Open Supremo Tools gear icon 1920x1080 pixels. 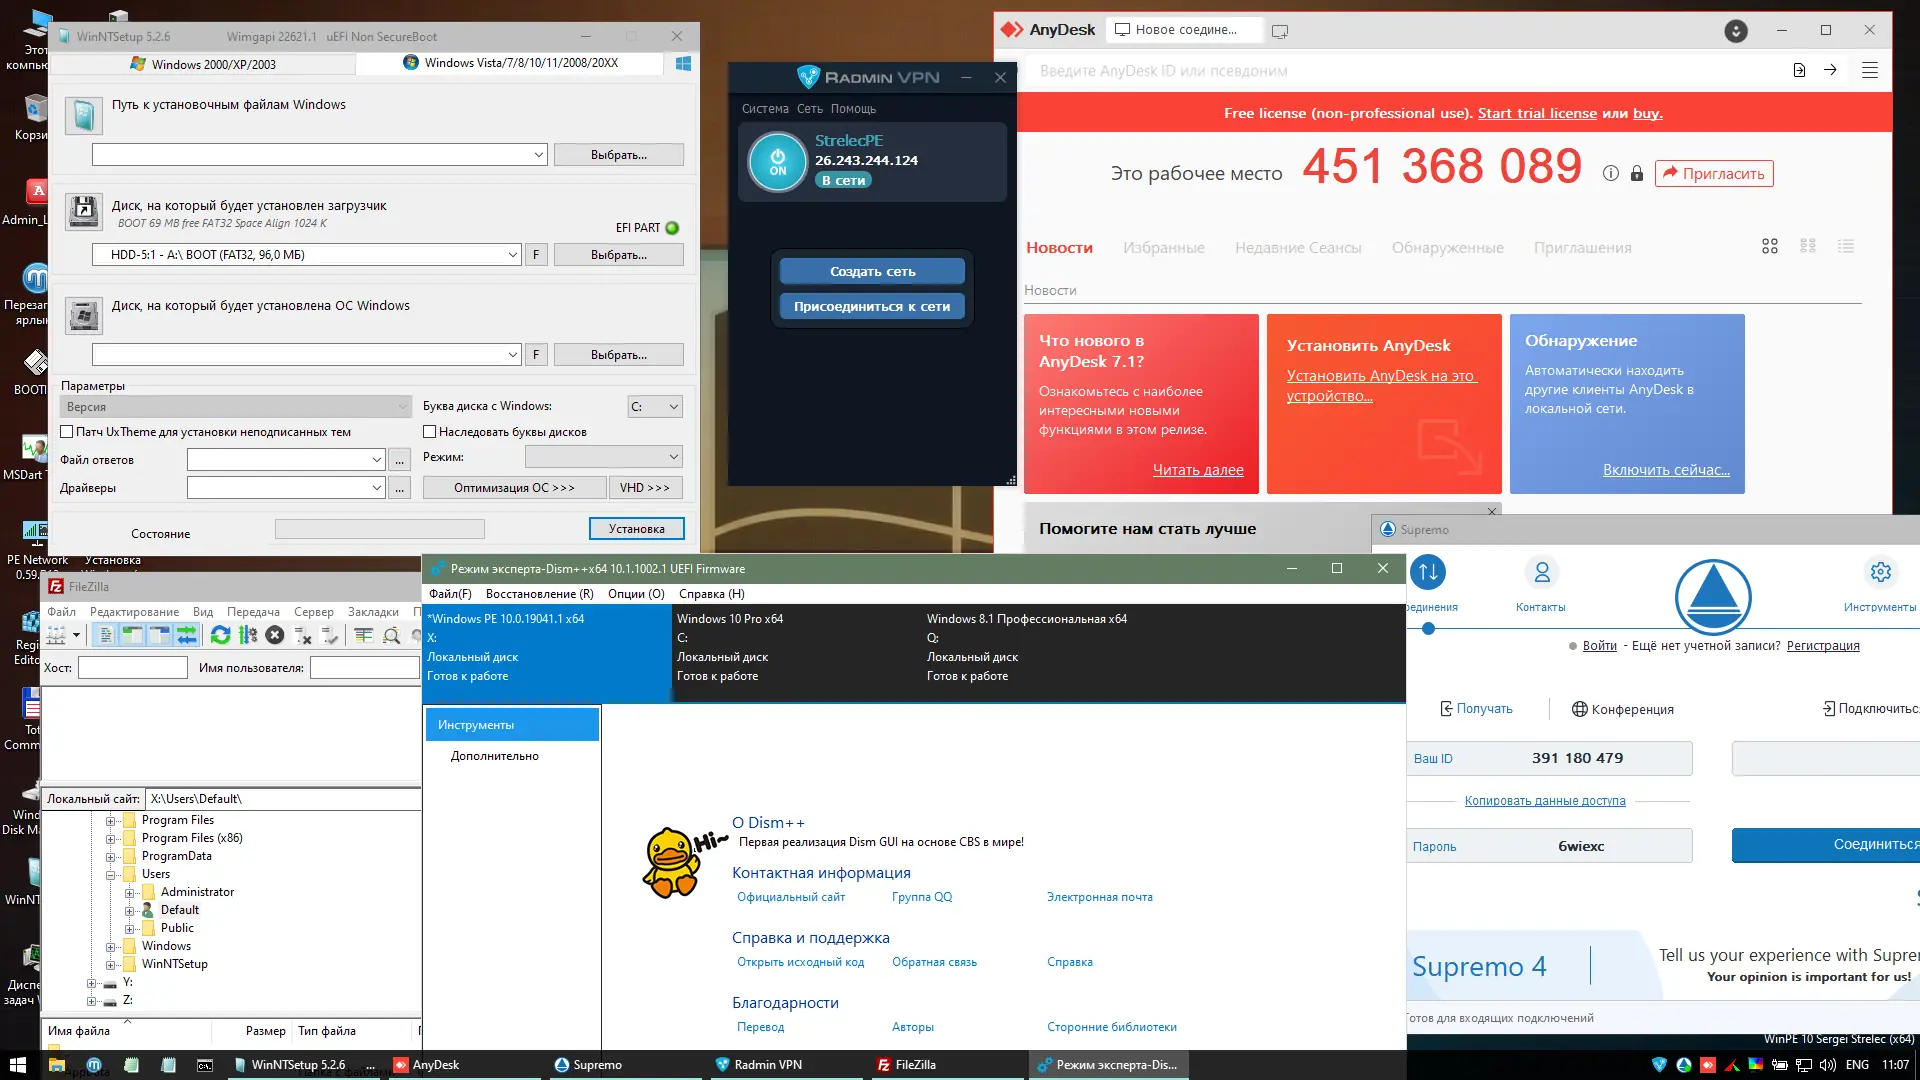(x=1880, y=572)
